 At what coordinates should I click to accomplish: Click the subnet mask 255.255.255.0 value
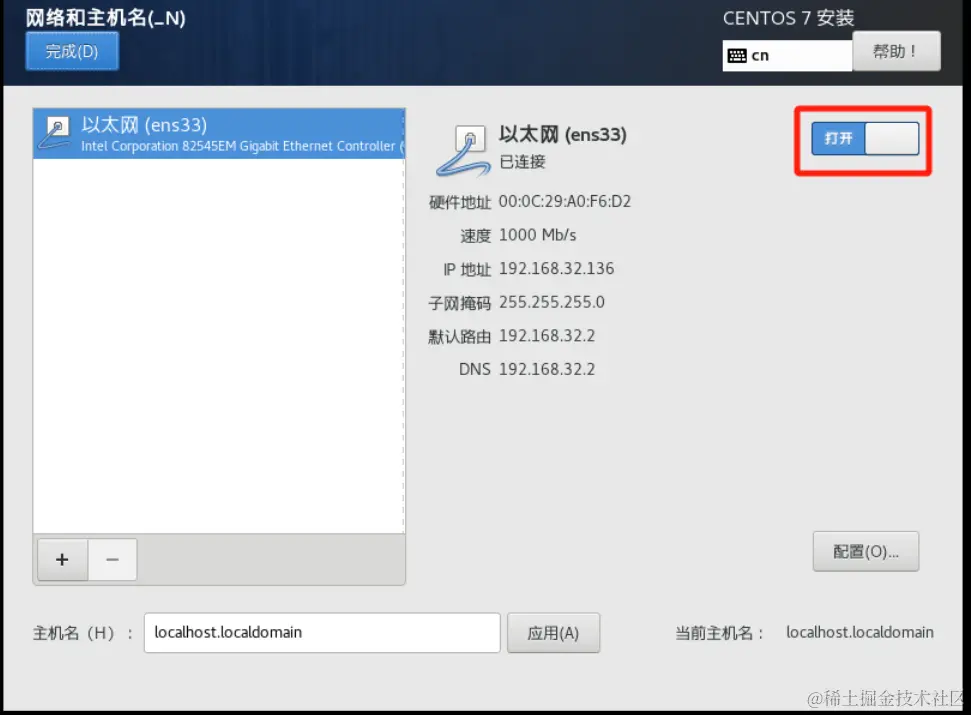point(552,302)
